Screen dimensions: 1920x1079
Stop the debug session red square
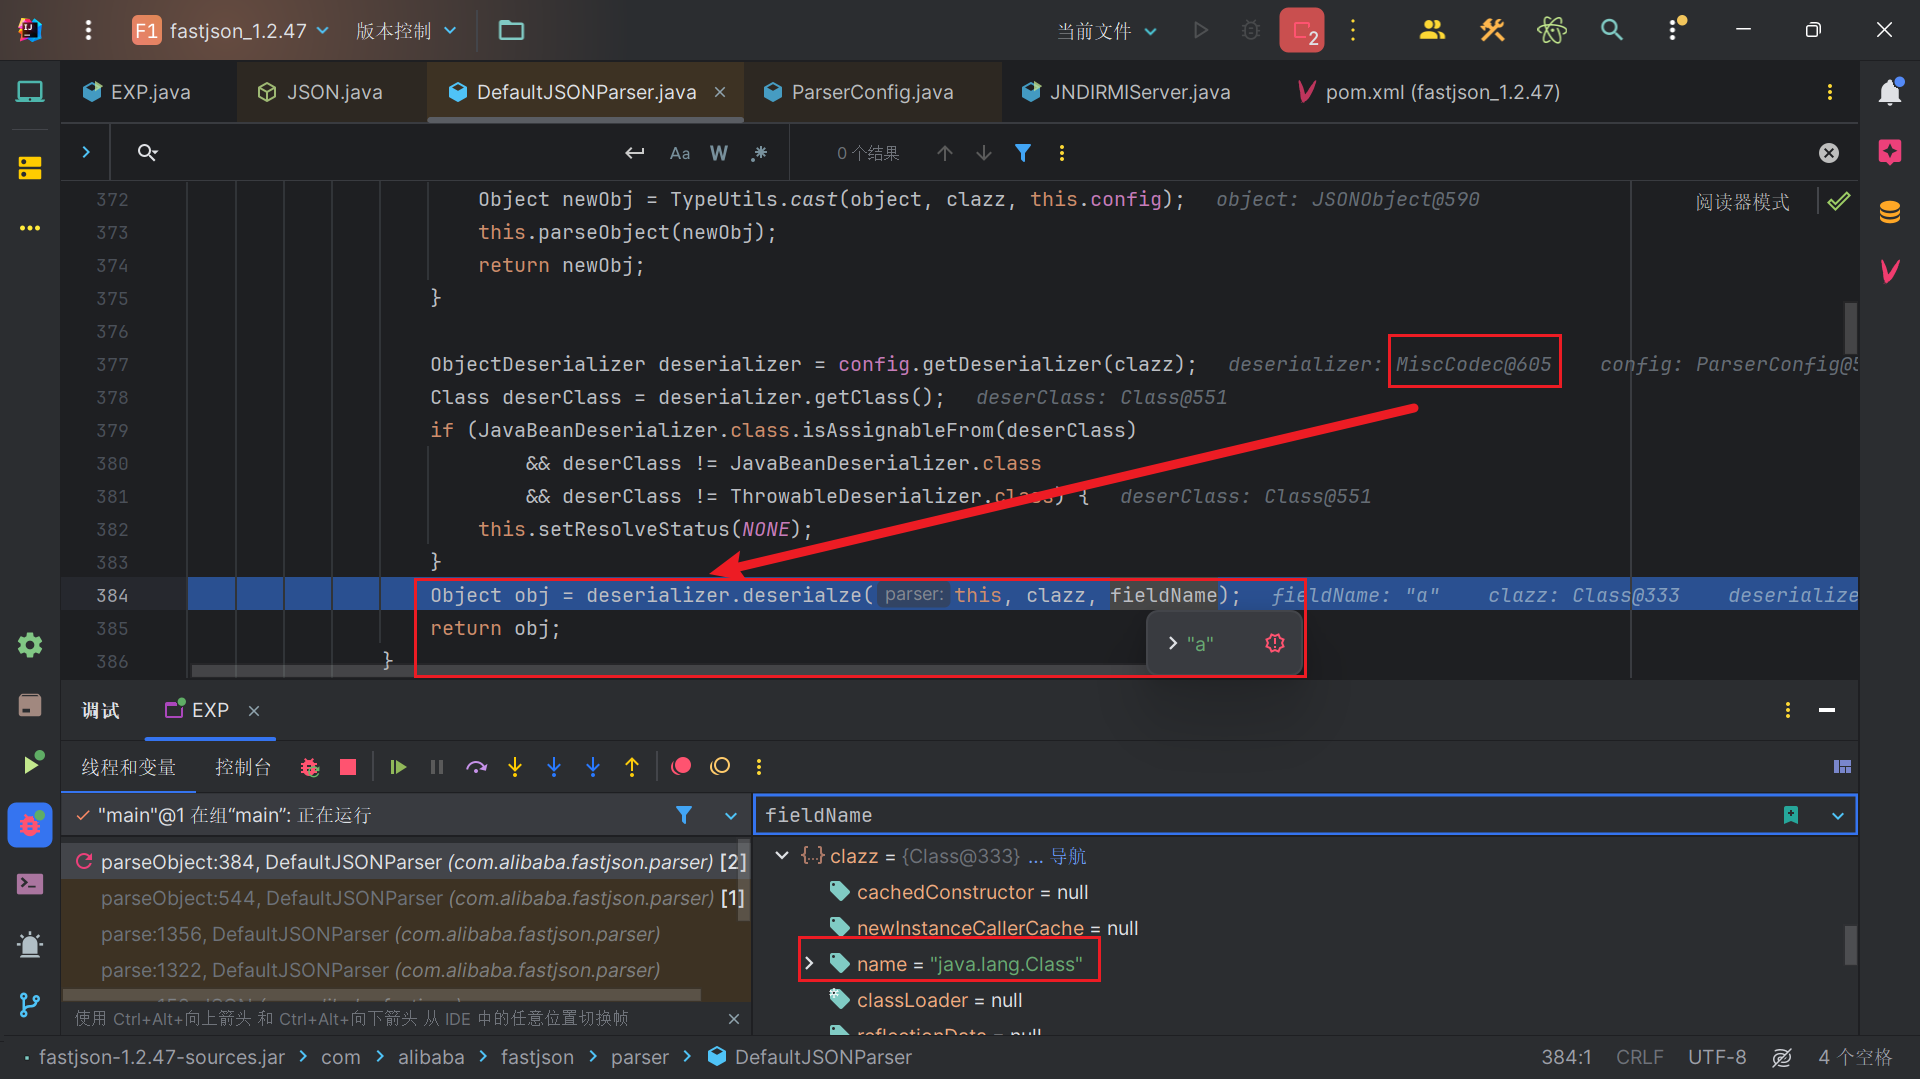point(348,767)
